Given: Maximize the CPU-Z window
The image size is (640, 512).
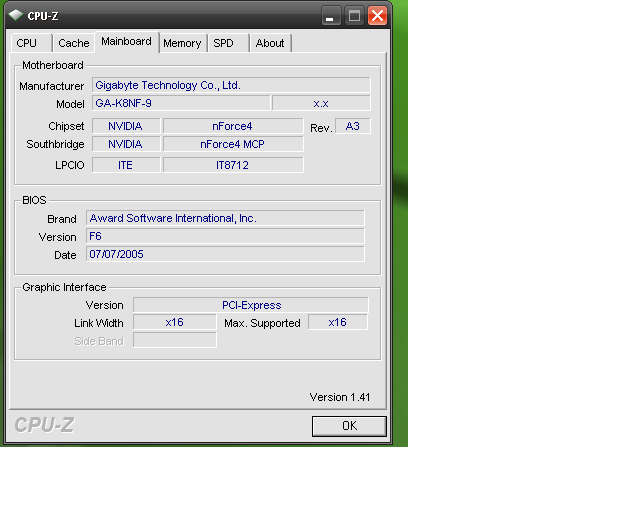Looking at the screenshot, I should tap(354, 16).
